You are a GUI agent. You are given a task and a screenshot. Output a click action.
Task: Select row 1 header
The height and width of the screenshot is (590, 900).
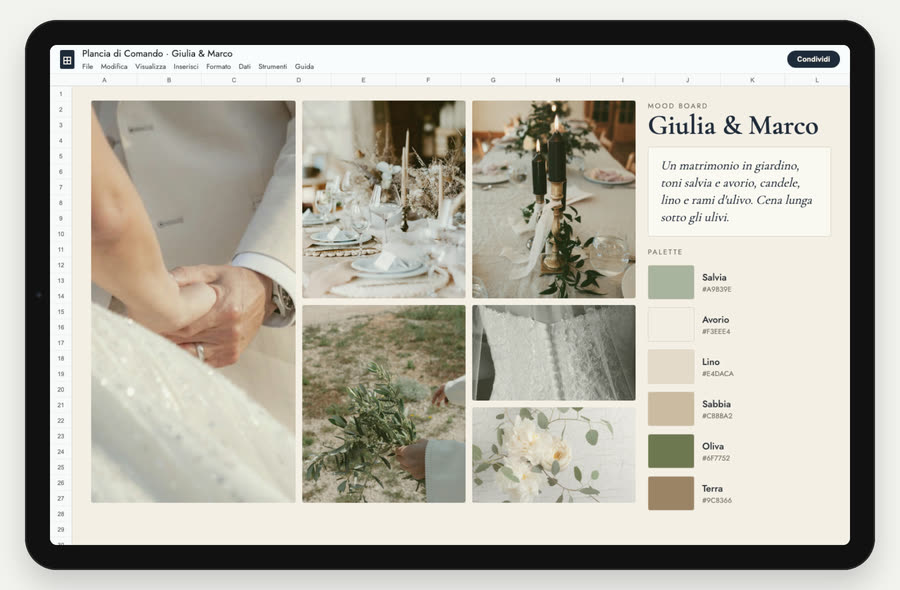[x=61, y=94]
